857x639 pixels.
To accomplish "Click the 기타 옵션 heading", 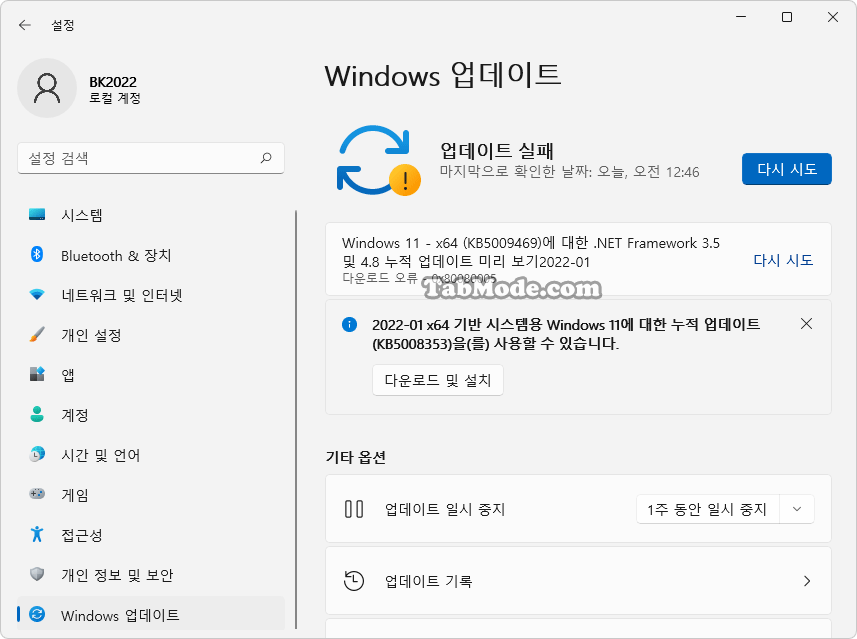I will point(356,457).
